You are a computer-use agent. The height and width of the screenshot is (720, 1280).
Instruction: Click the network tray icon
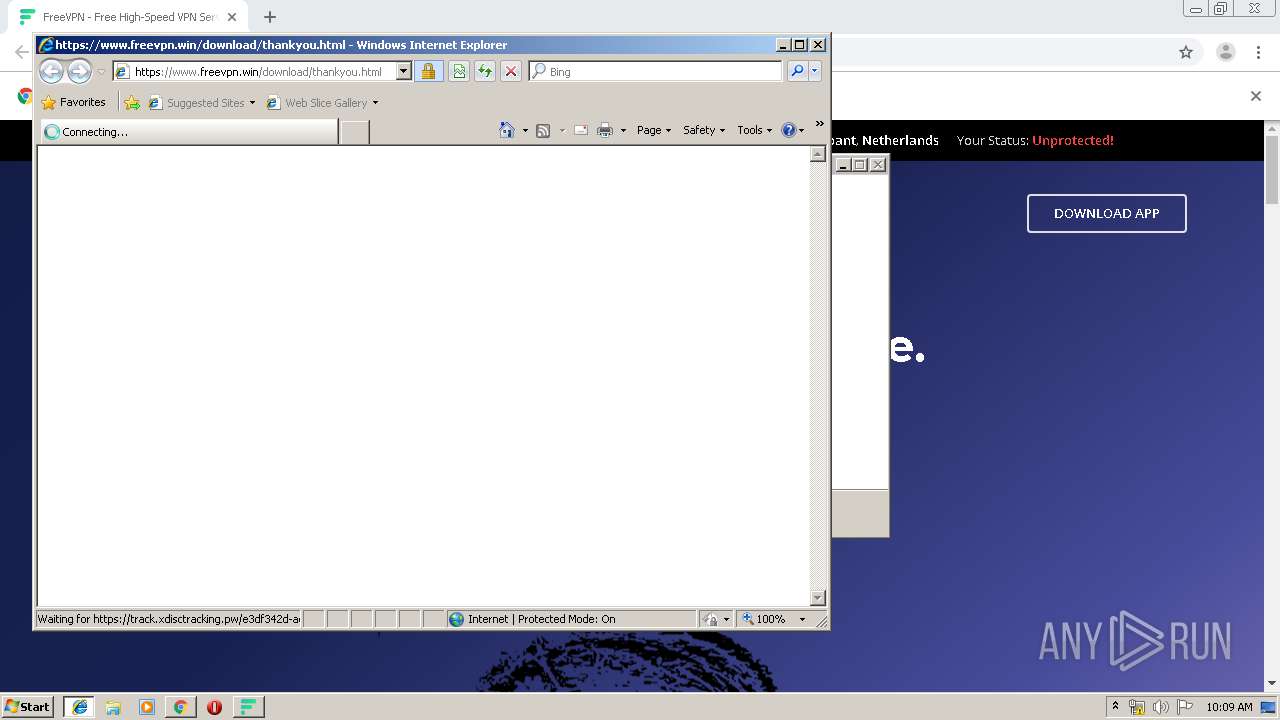[x=1136, y=707]
